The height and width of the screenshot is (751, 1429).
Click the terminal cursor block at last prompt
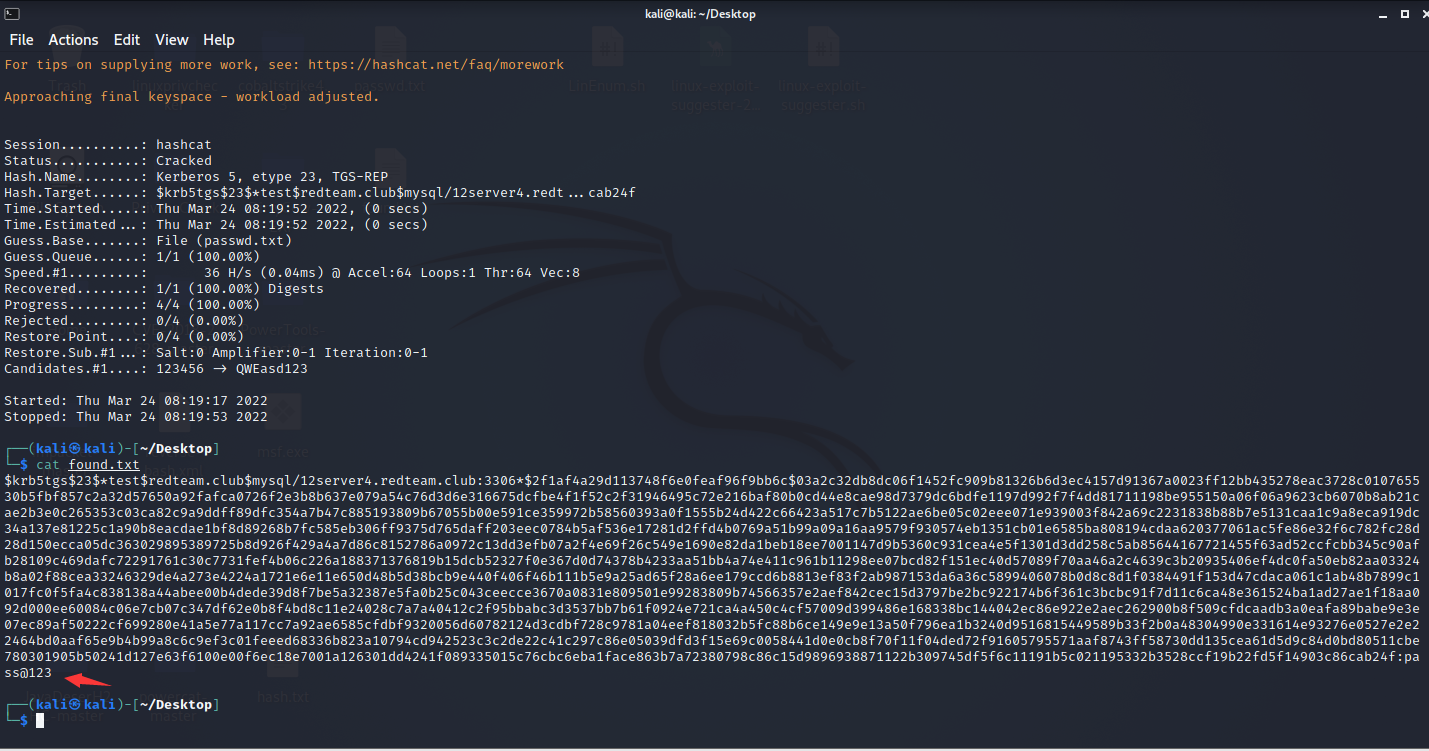(x=40, y=720)
